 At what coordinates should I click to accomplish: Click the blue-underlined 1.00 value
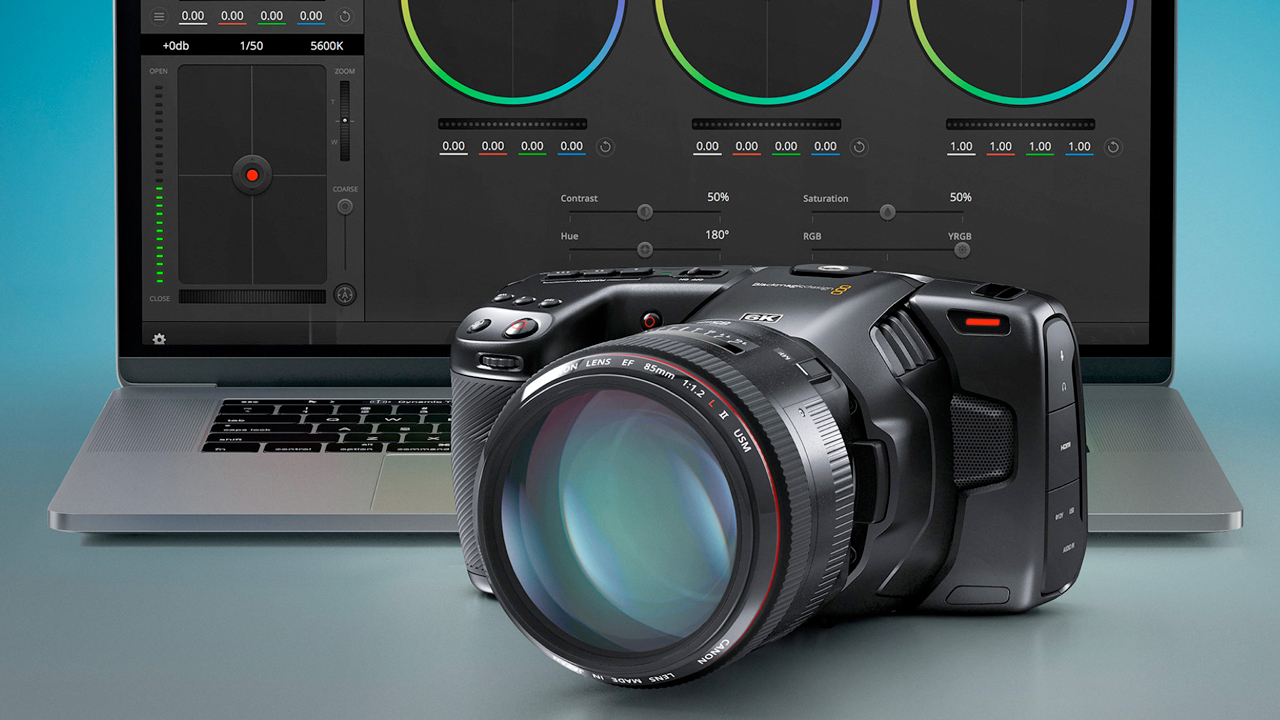(x=1079, y=147)
